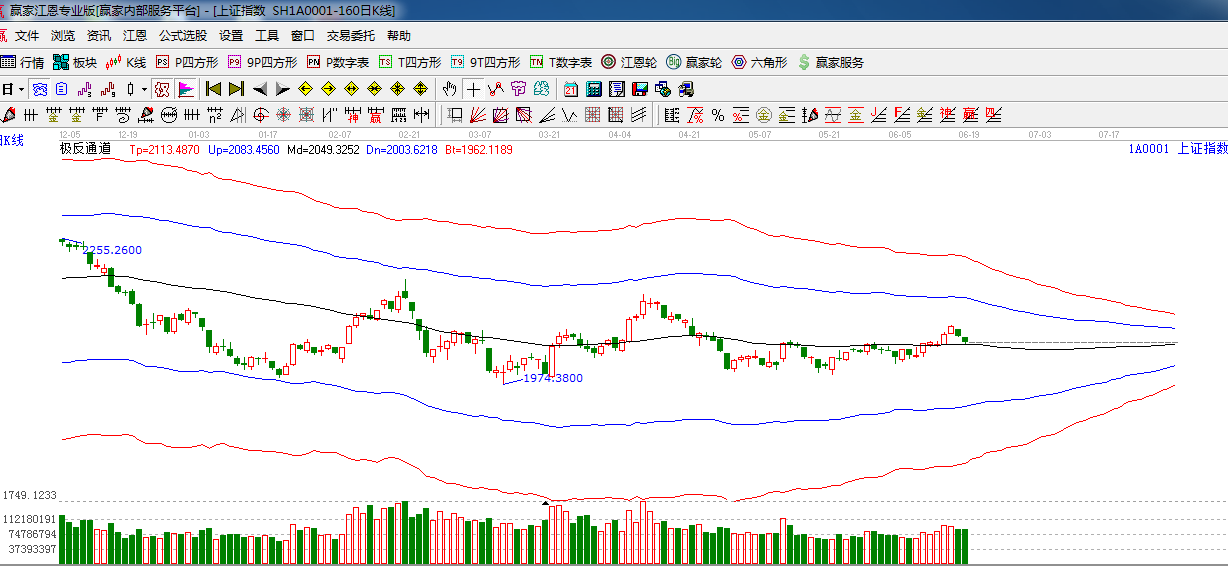
Task: Click the 赢家轮 Big wheel icon
Action: click(x=694, y=62)
